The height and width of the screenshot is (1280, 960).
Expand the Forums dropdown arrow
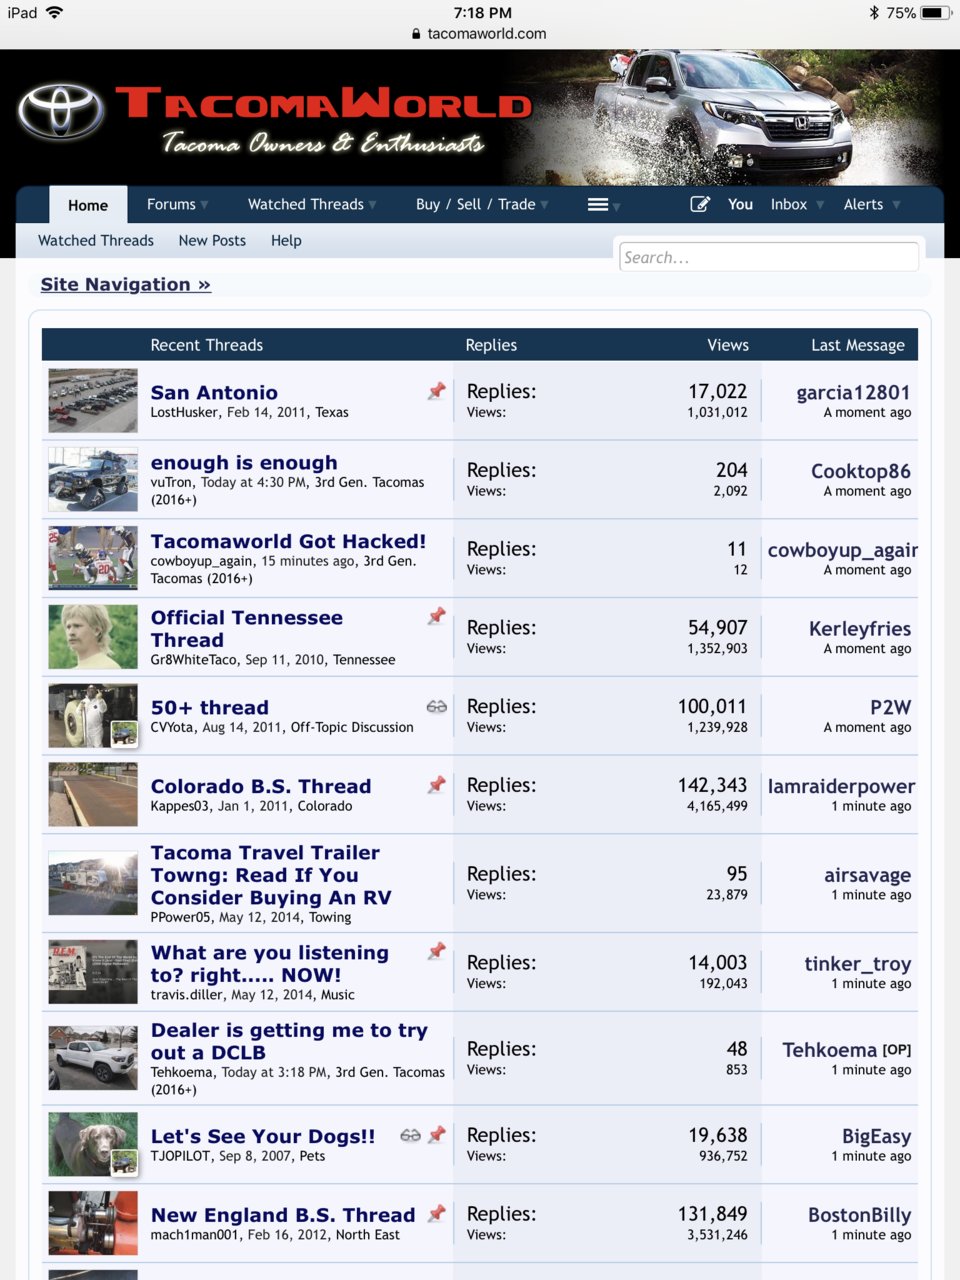pos(204,205)
